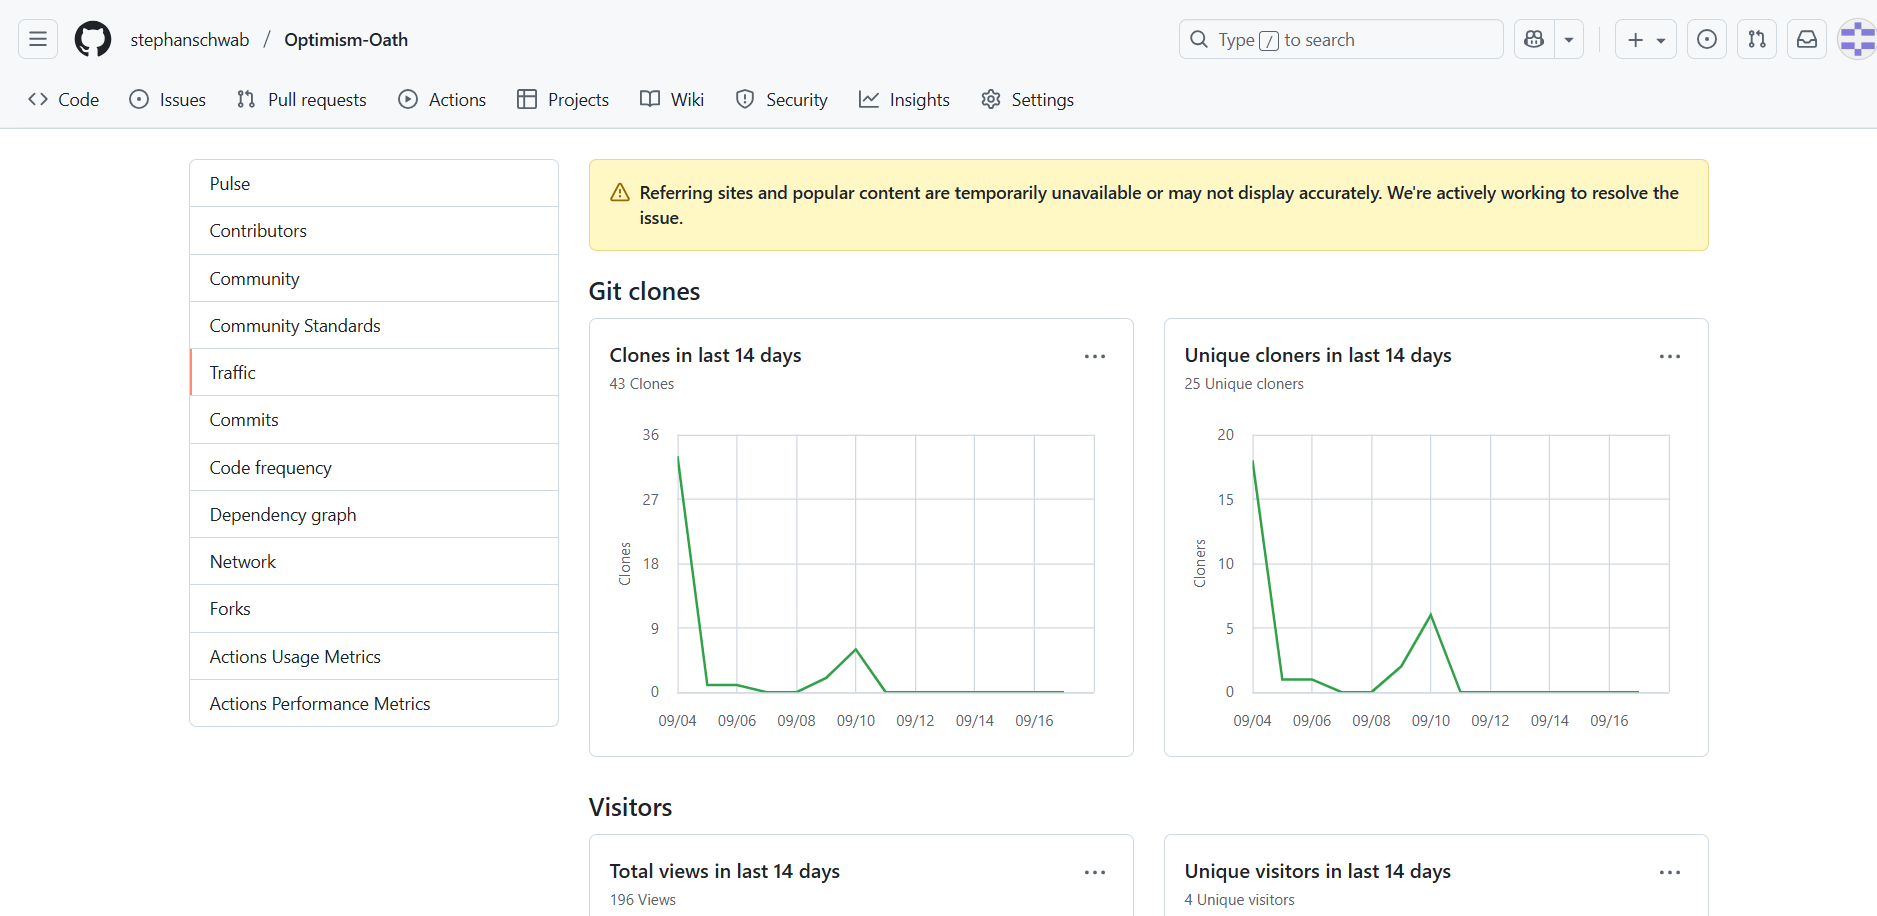Open user avatar profile menu

tap(1858, 39)
